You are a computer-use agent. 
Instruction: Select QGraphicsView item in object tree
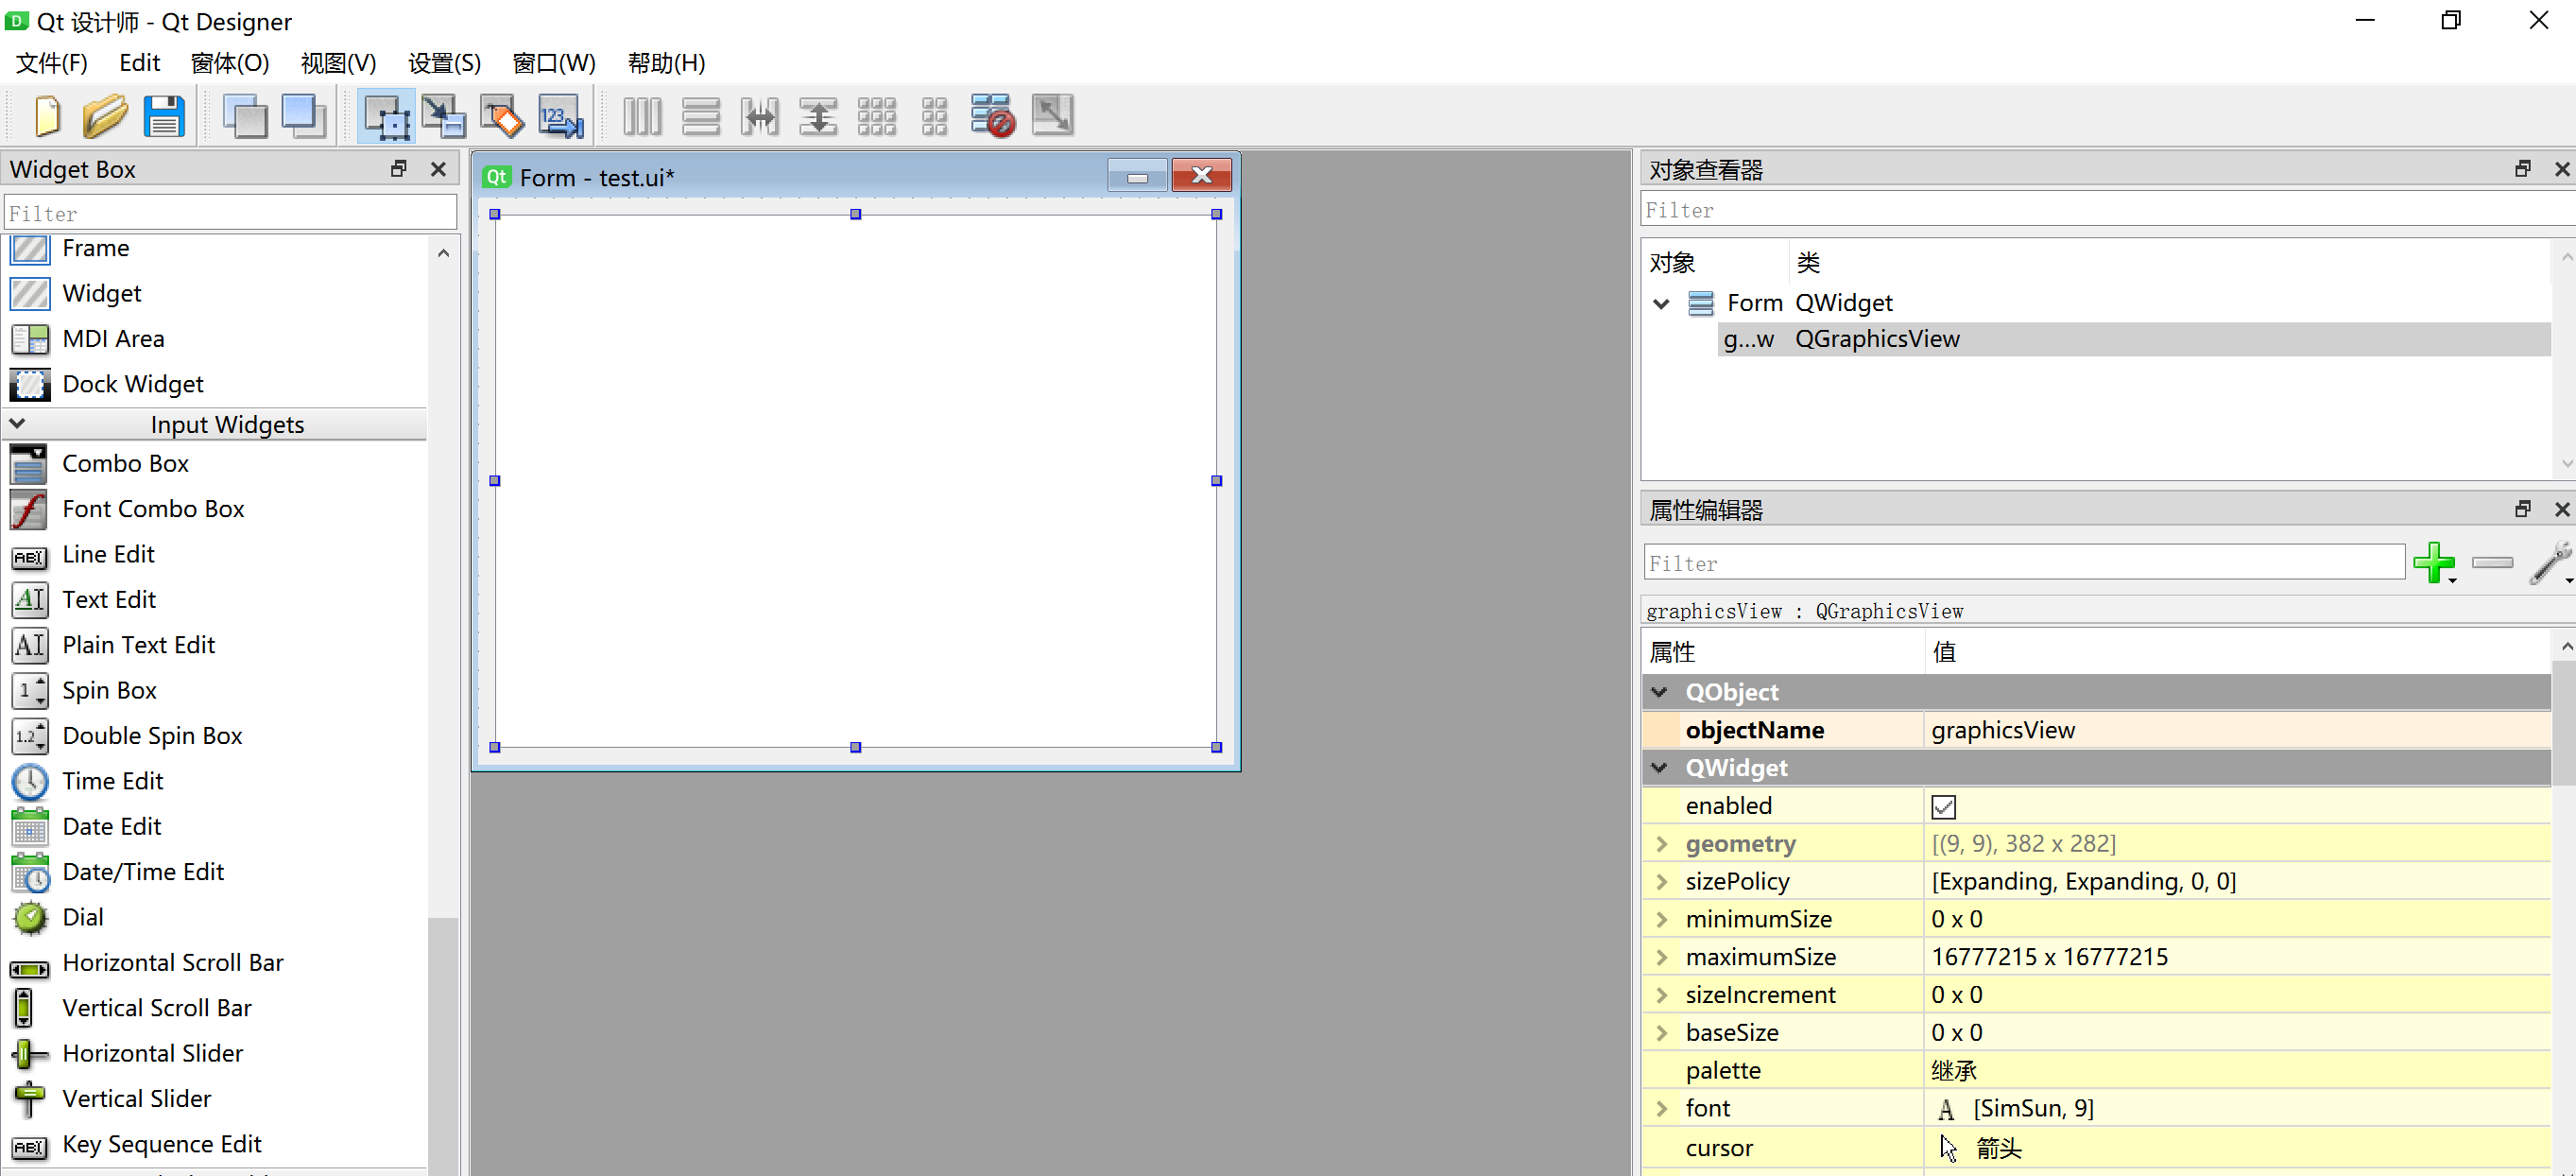point(1876,339)
